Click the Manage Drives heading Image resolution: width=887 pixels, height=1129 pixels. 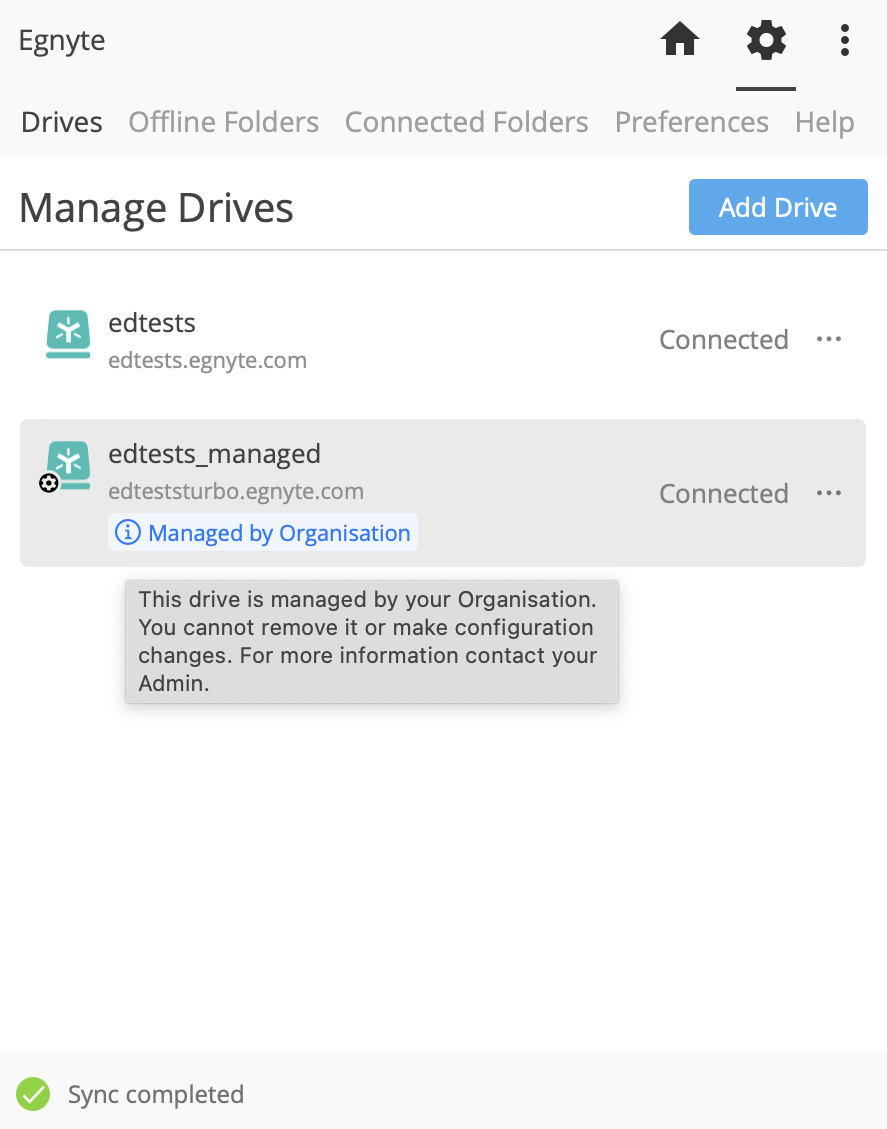[156, 208]
